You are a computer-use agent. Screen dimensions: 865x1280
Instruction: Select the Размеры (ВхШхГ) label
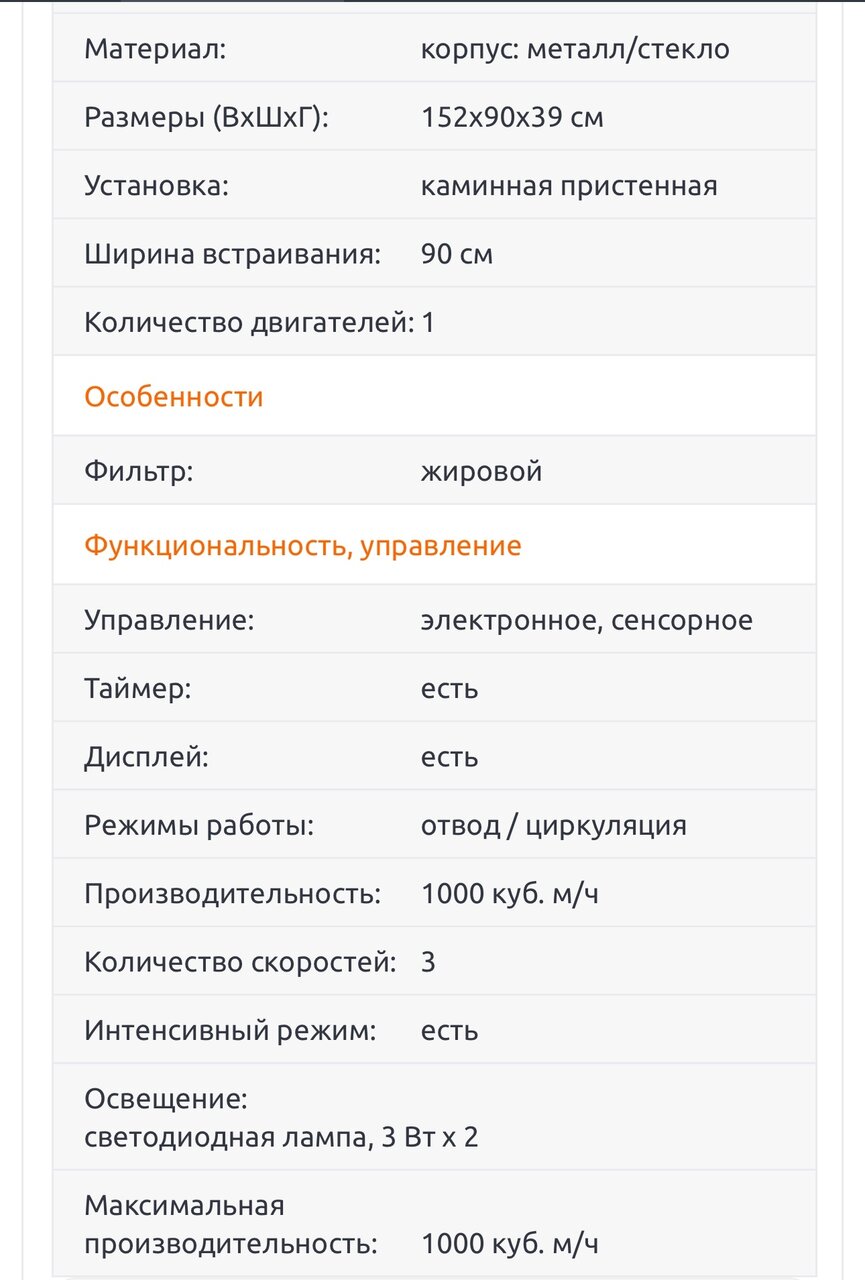click(206, 118)
